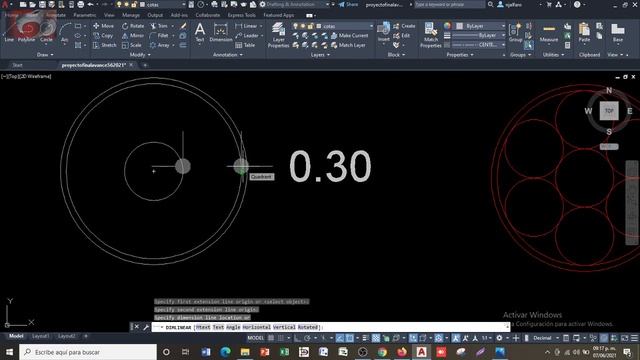640x360 pixels.
Task: Select the Scale tool
Action: point(132,45)
